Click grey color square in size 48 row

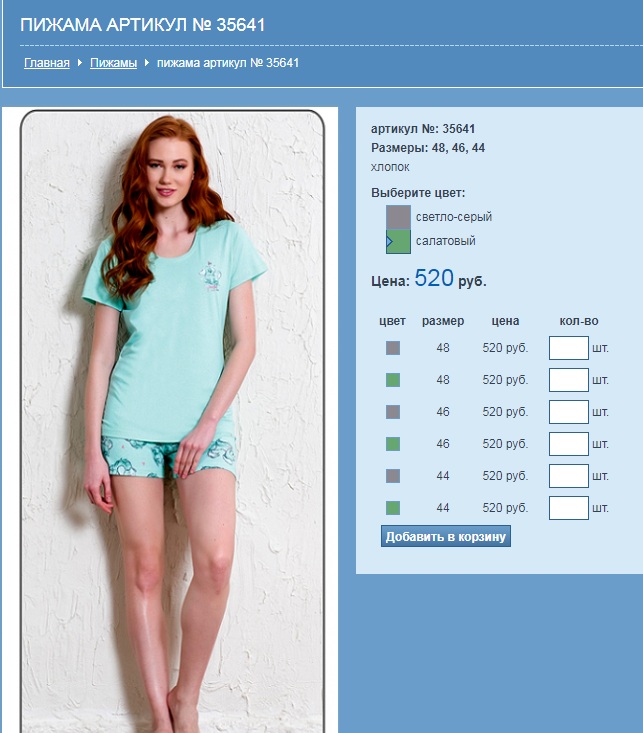tap(393, 348)
